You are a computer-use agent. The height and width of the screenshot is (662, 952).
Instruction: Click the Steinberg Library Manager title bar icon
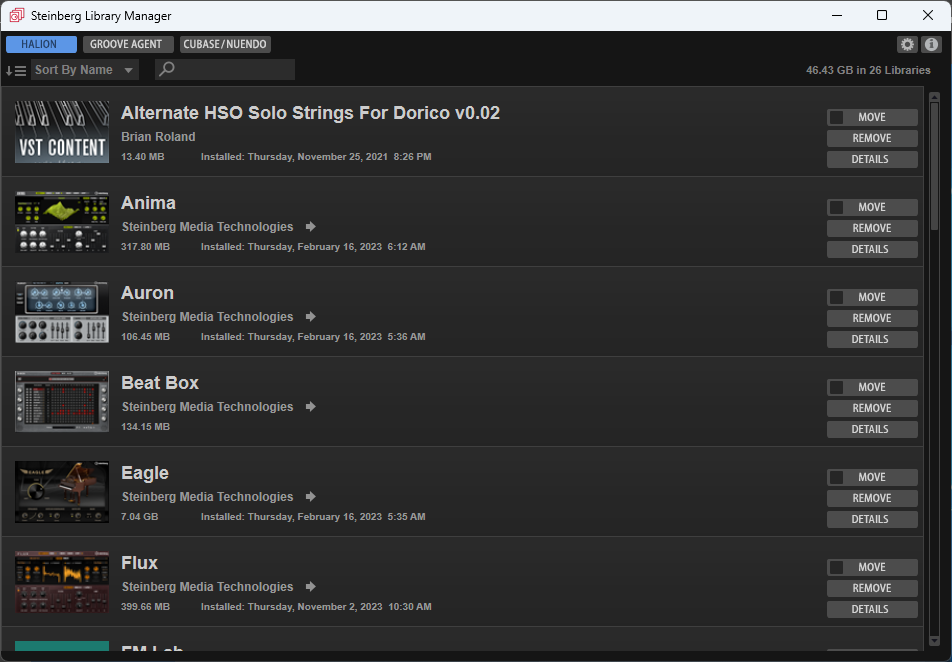click(17, 15)
